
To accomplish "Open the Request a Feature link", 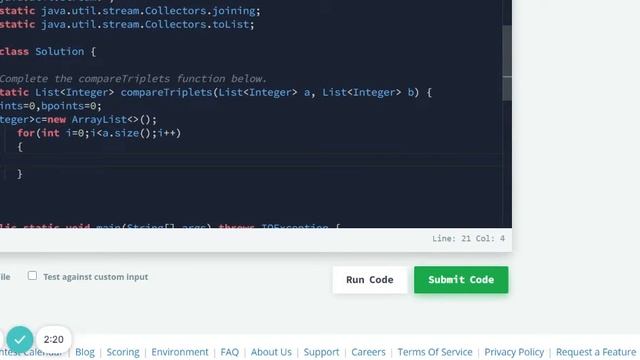I will click(x=596, y=352).
